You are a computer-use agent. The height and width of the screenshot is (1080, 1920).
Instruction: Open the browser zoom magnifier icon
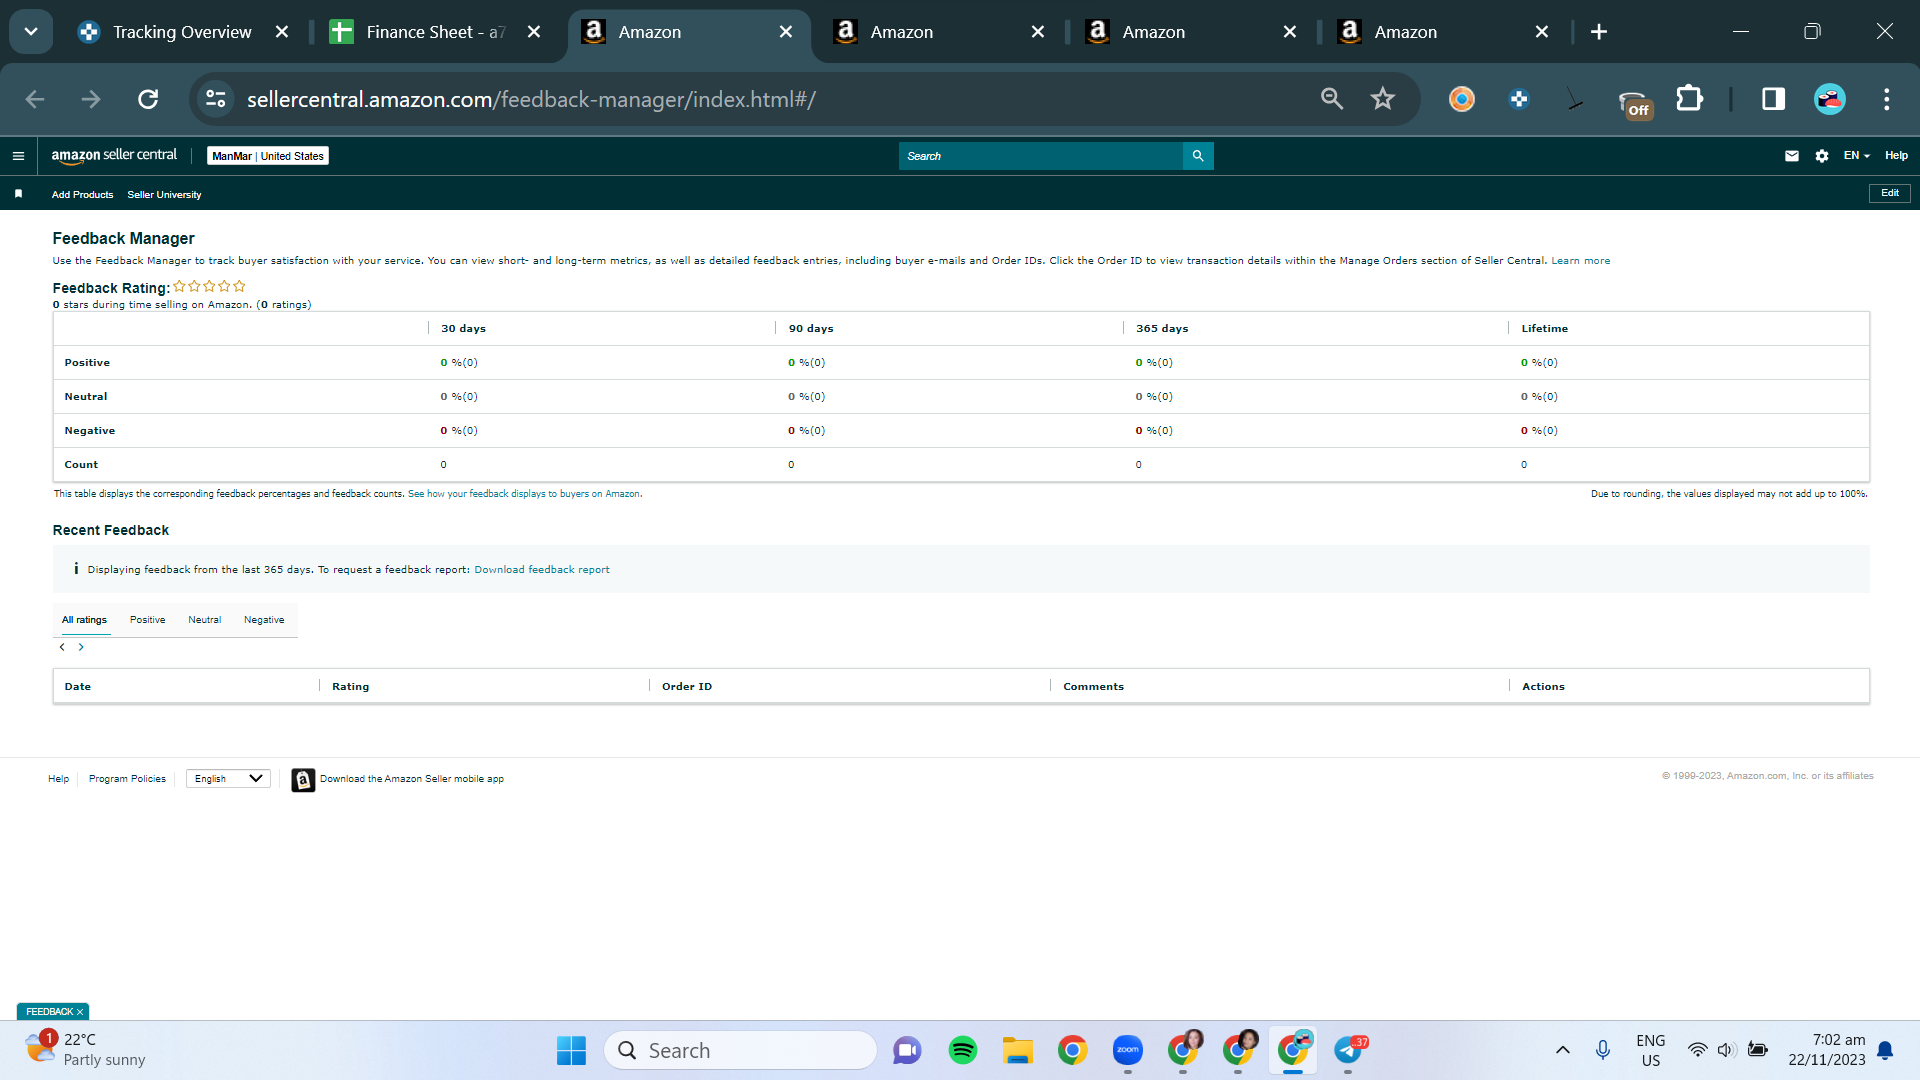(x=1331, y=98)
